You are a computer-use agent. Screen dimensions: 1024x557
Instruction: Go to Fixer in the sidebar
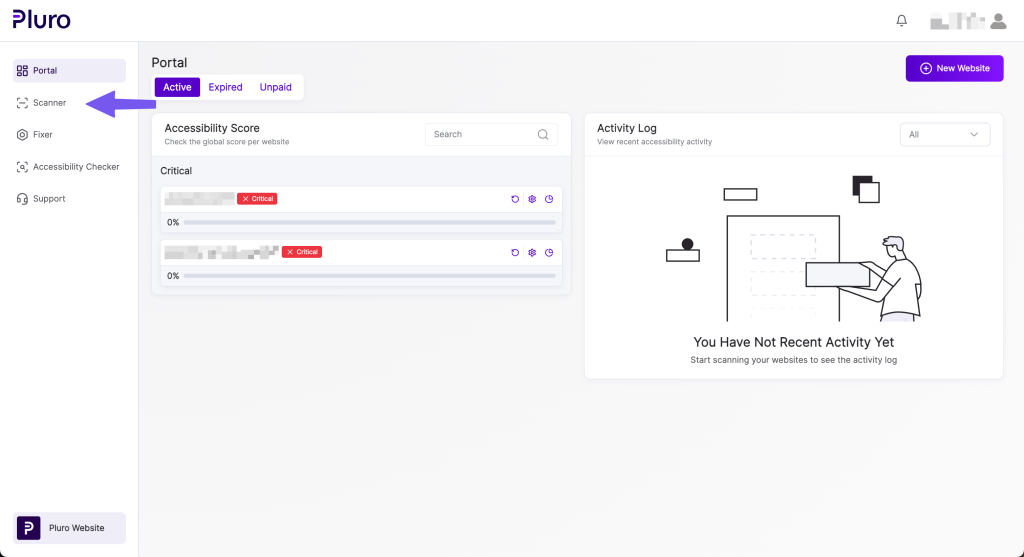(42, 135)
